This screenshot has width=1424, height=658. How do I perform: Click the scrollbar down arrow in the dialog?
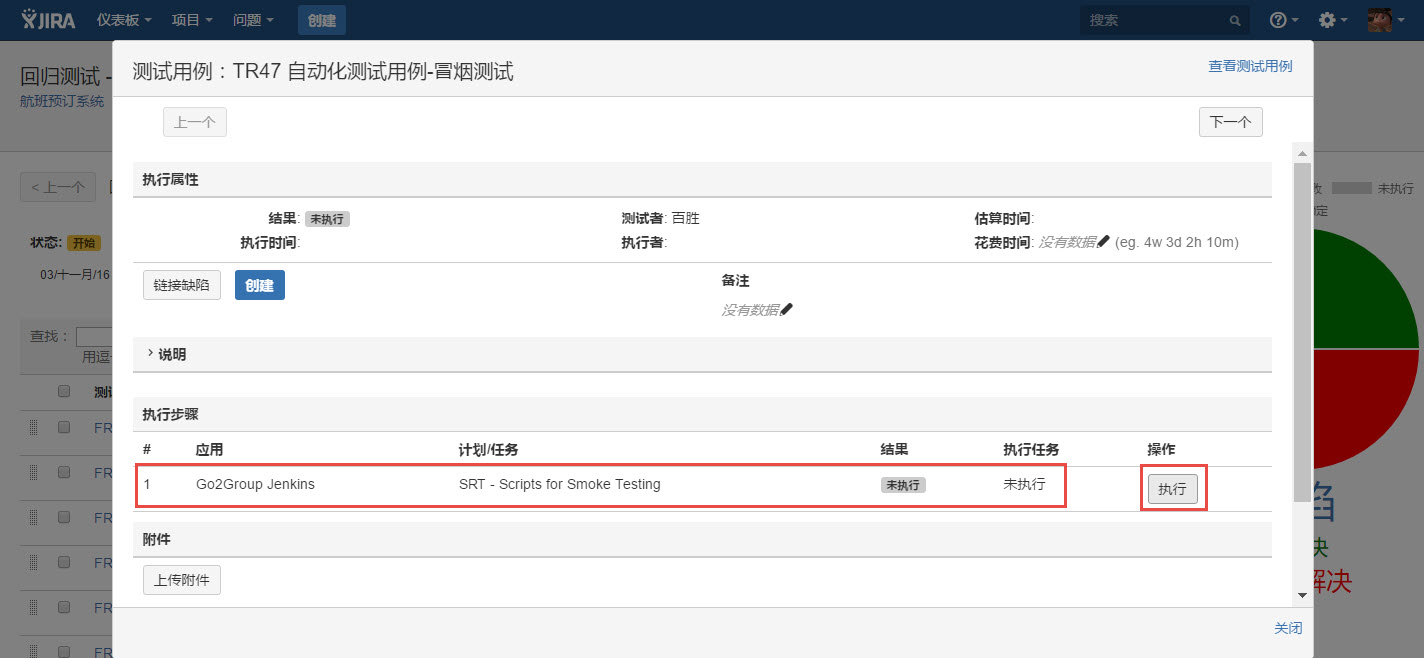pyautogui.click(x=1301, y=595)
